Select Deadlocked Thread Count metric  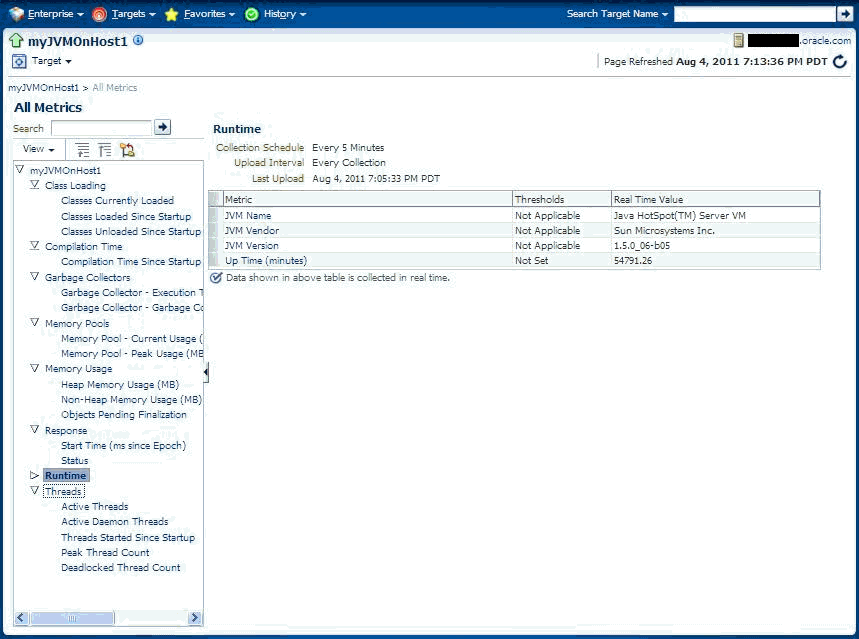(x=121, y=568)
